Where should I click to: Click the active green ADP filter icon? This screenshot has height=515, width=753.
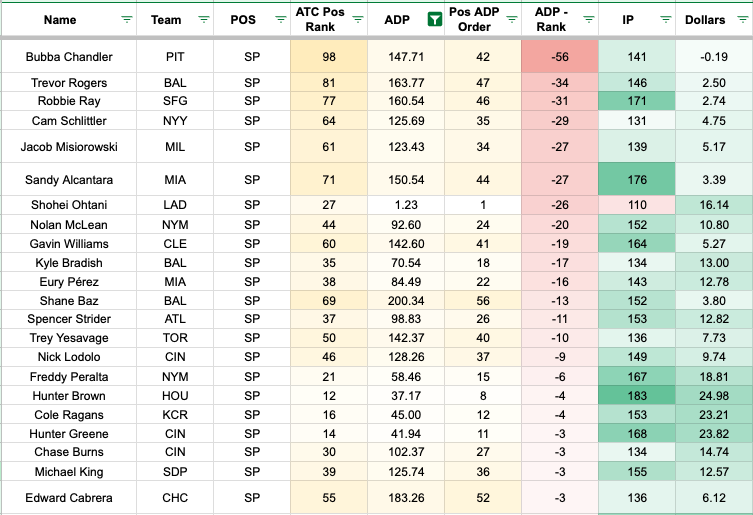(x=435, y=19)
